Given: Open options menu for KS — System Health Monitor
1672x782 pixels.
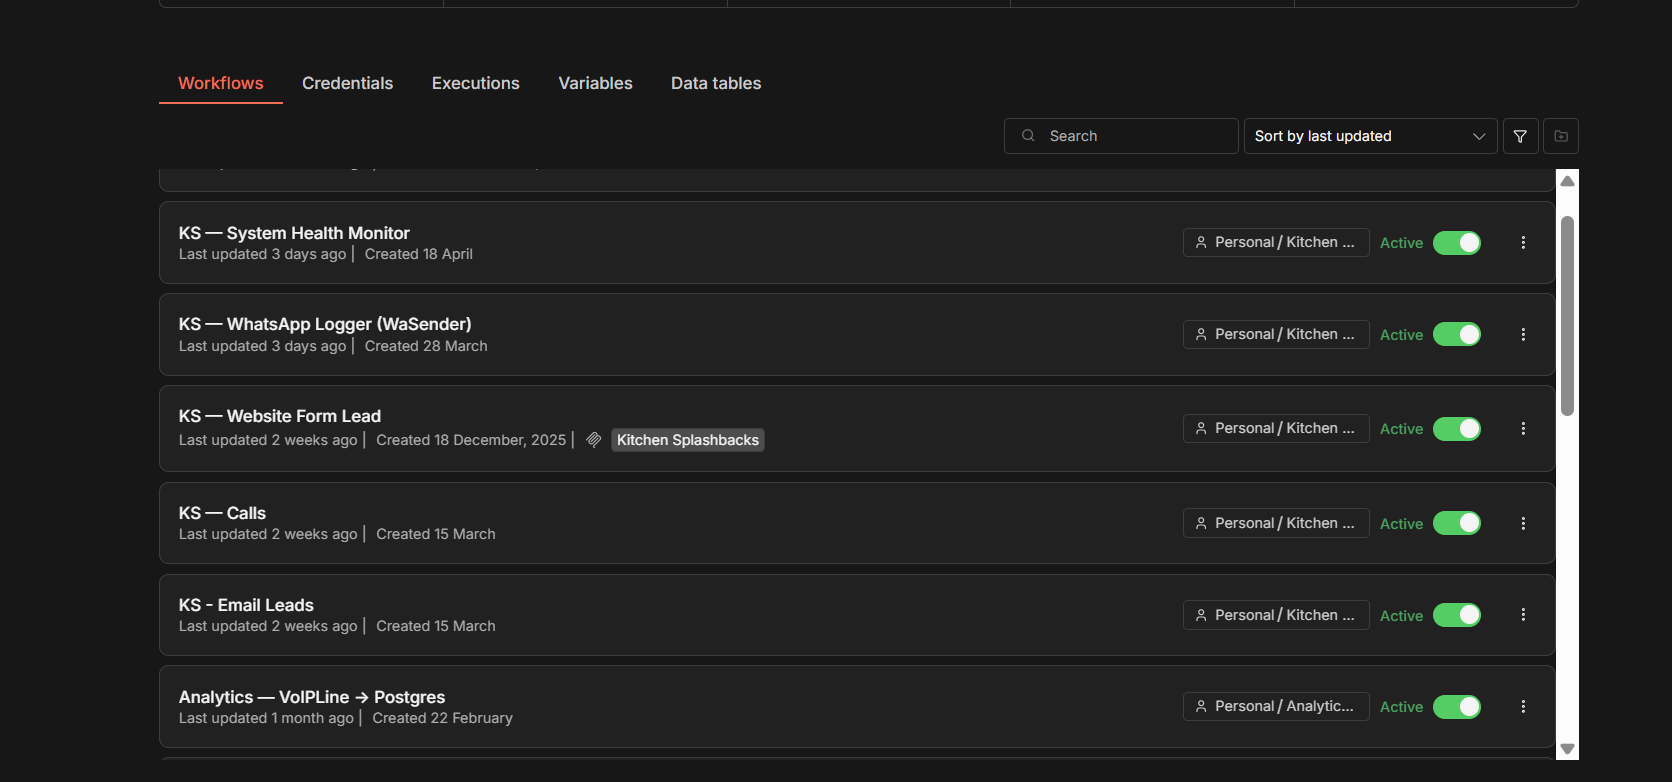Looking at the screenshot, I should pos(1523,243).
